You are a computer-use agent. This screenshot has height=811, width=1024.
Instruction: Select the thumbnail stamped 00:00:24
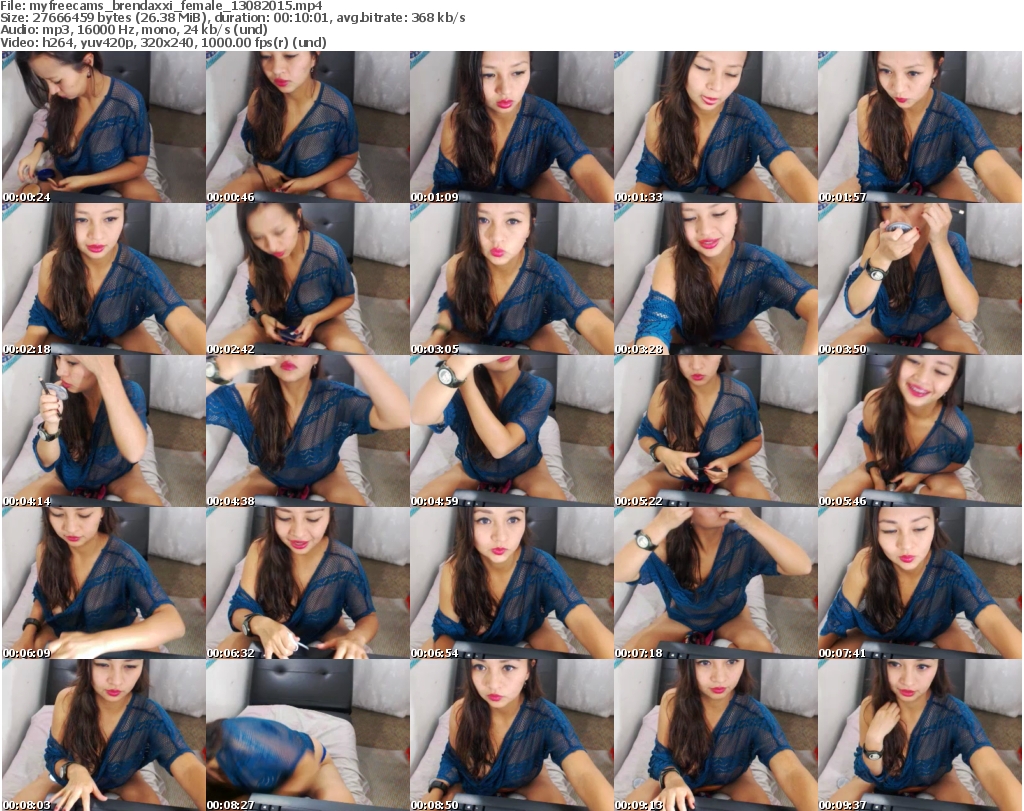point(104,127)
